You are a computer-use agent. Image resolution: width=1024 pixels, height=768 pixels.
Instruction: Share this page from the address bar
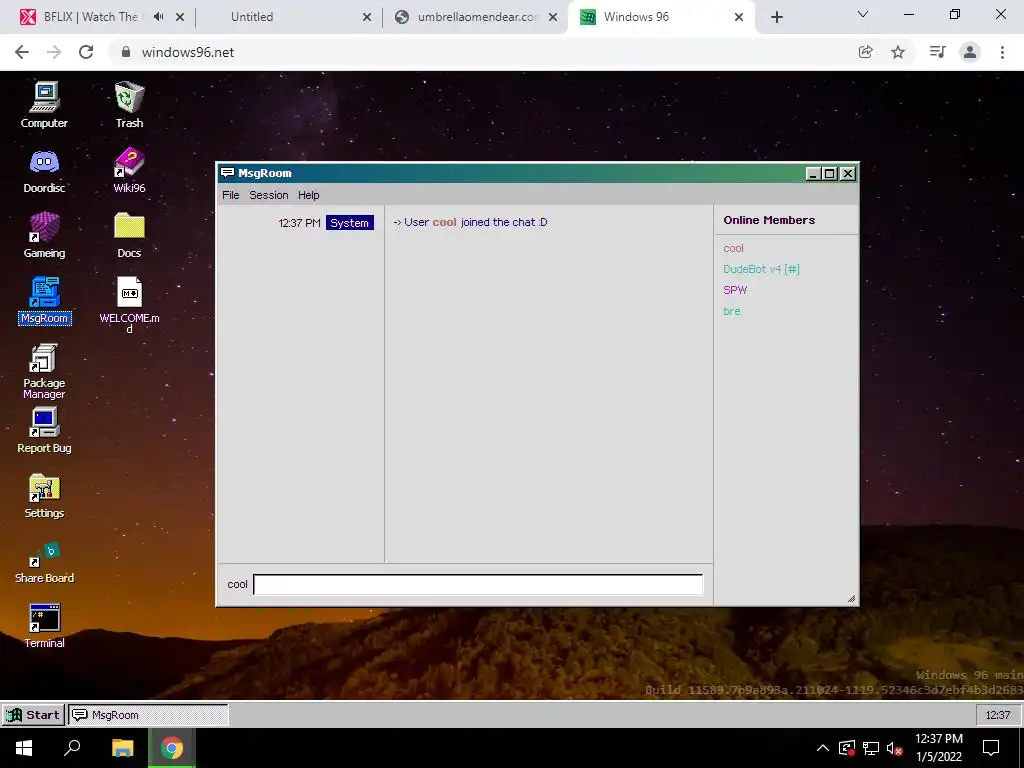(x=865, y=52)
